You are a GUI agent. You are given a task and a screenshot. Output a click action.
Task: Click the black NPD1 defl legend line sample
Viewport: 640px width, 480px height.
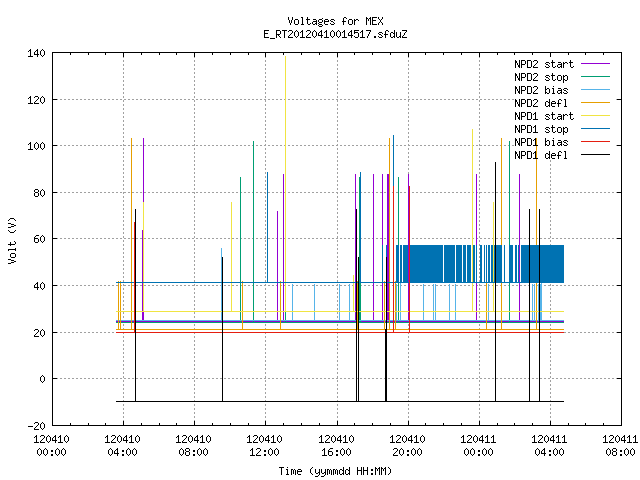pyautogui.click(x=596, y=155)
